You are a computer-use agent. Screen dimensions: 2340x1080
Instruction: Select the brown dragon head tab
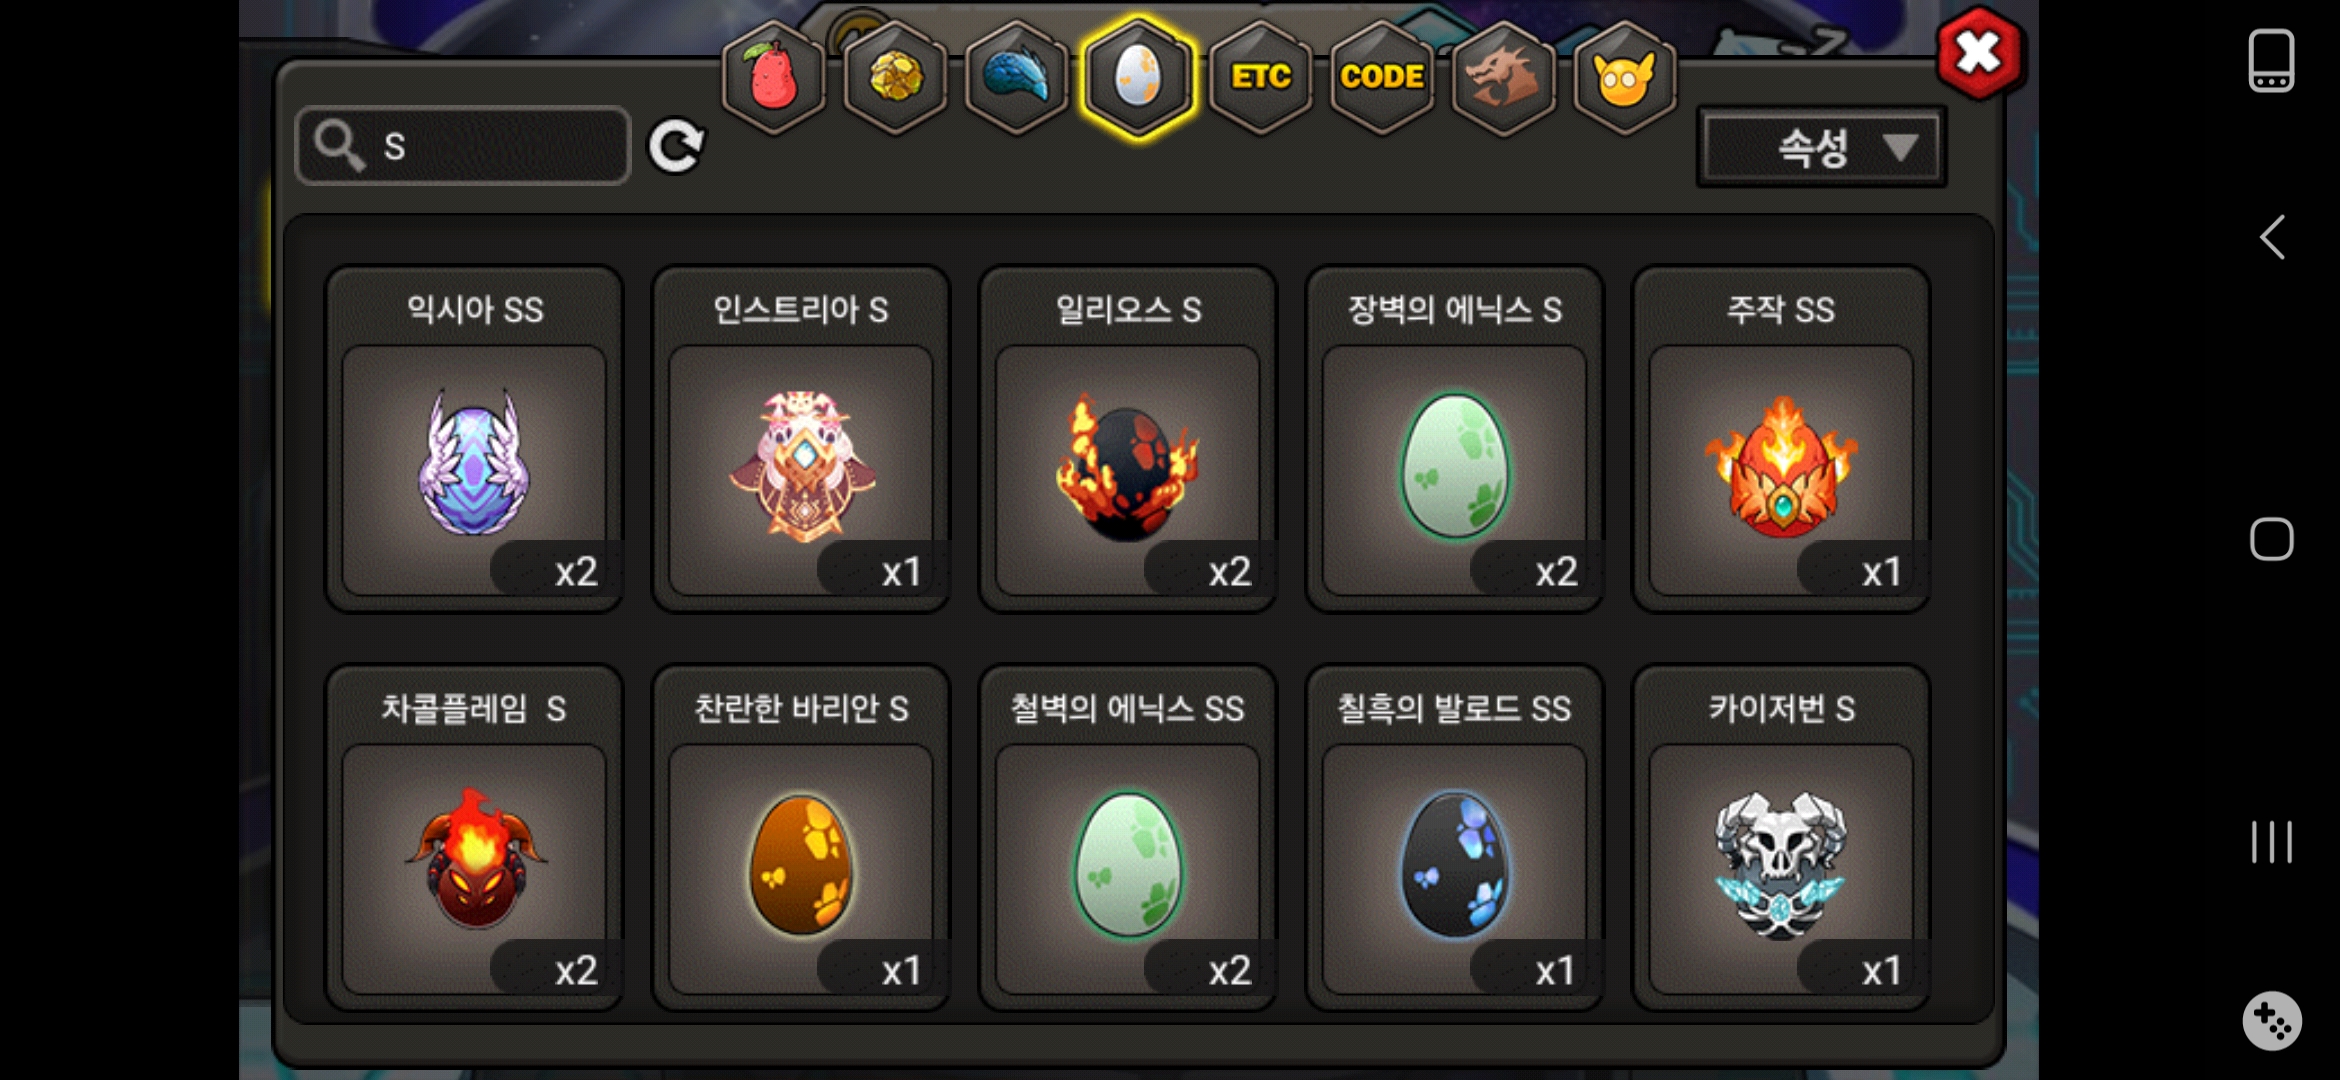point(1503,77)
